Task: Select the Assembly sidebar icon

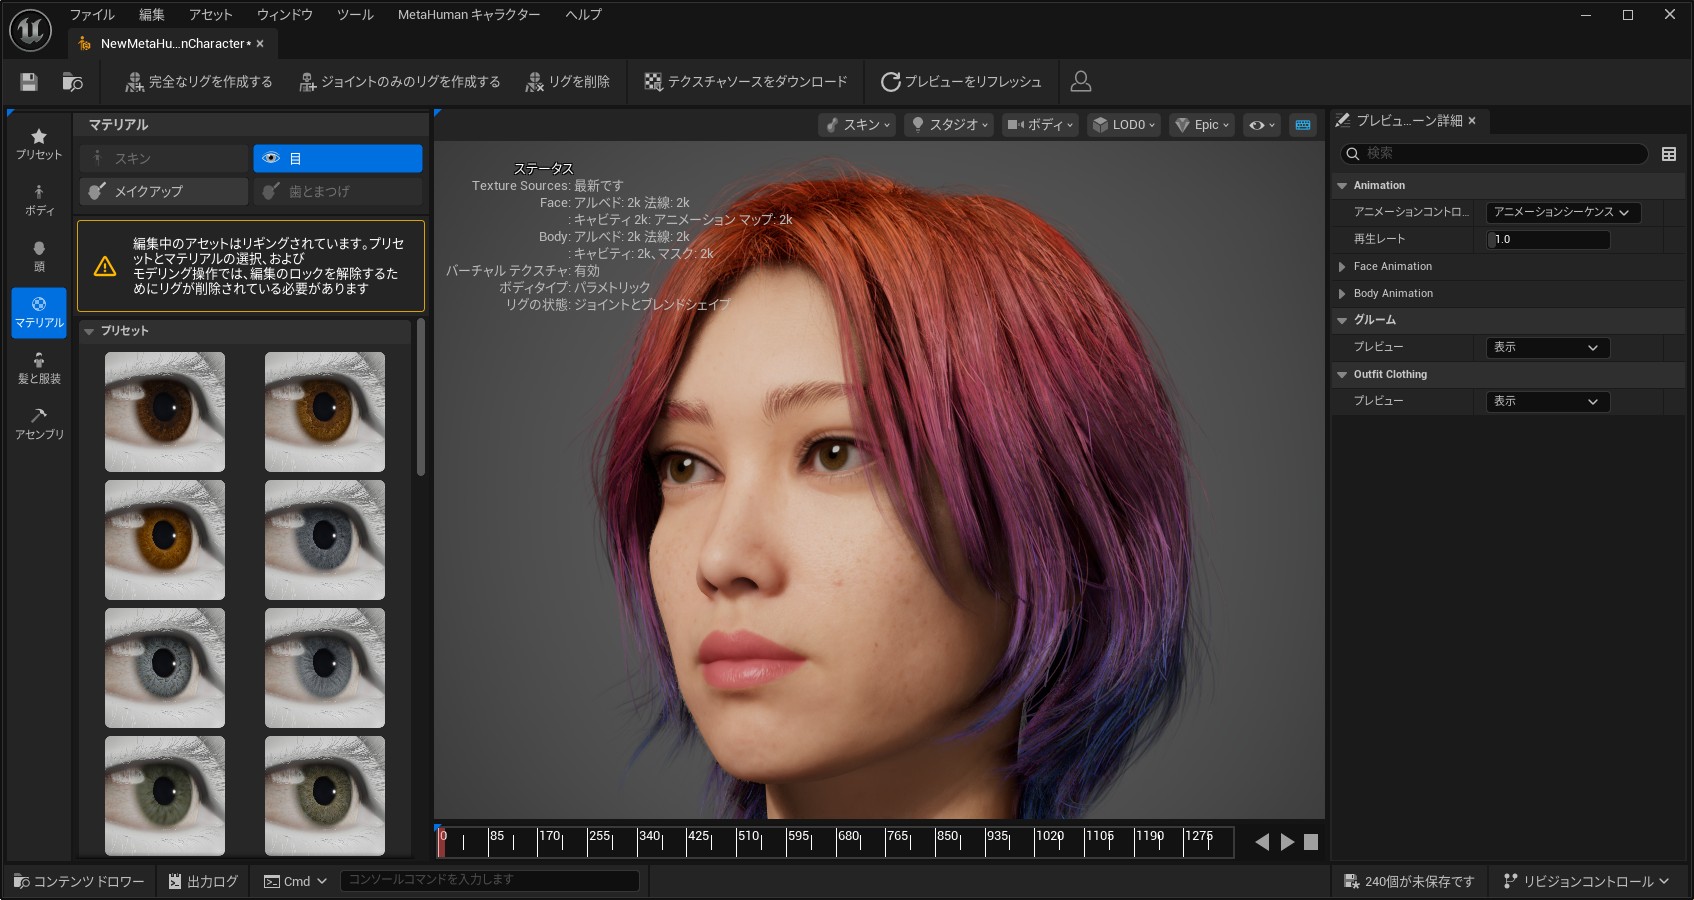Action: 39,424
